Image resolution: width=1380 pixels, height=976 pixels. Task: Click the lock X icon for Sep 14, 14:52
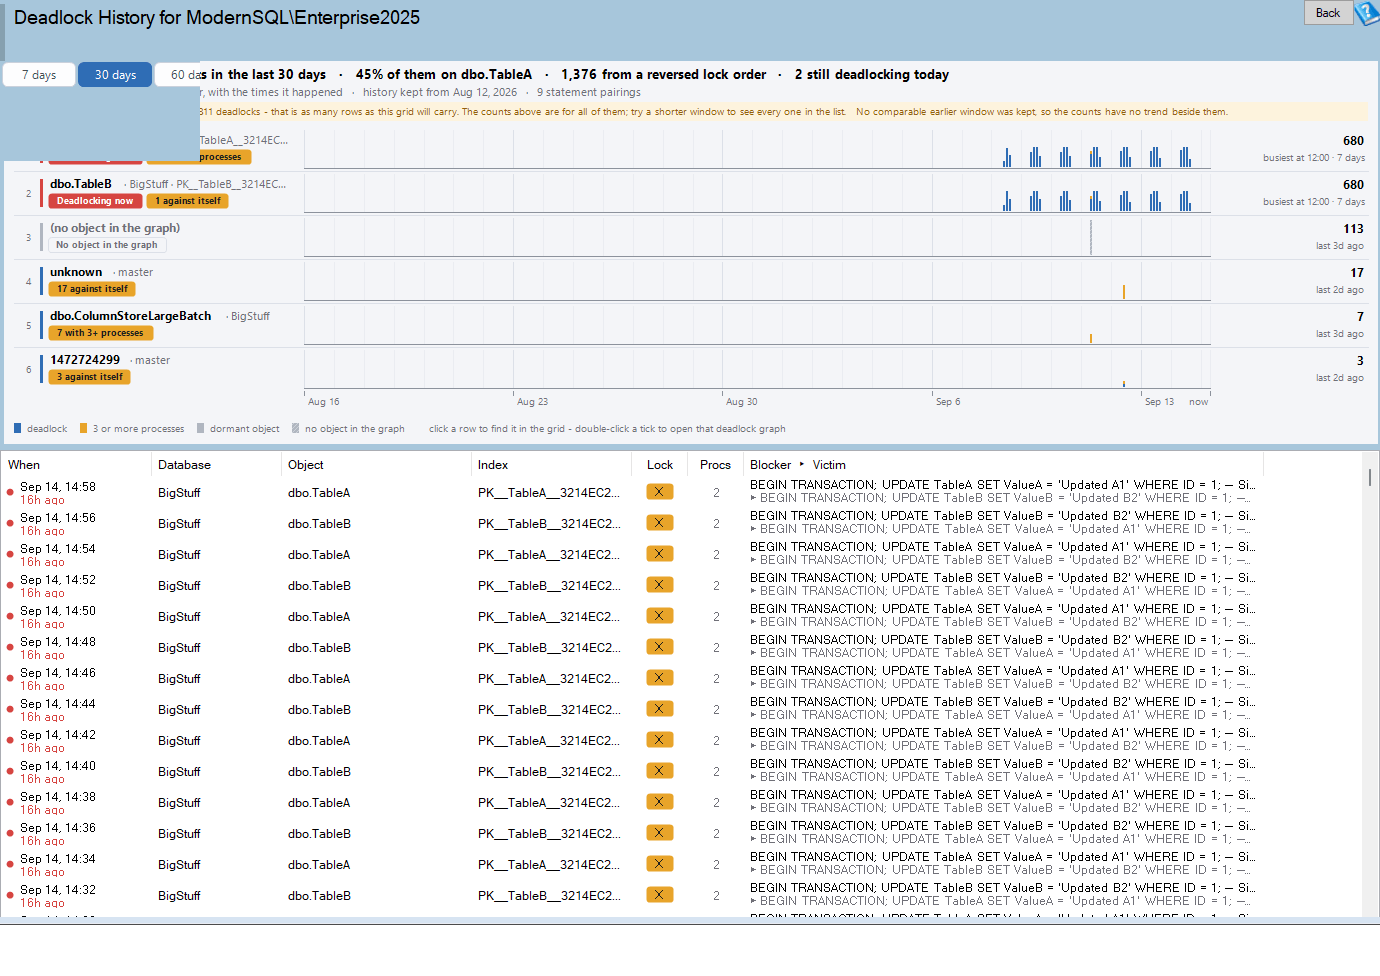659,585
